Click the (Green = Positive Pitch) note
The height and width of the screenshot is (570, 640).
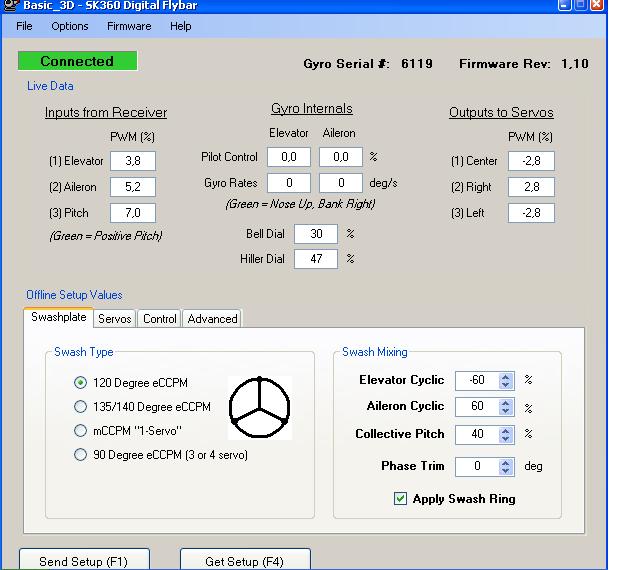(106, 236)
